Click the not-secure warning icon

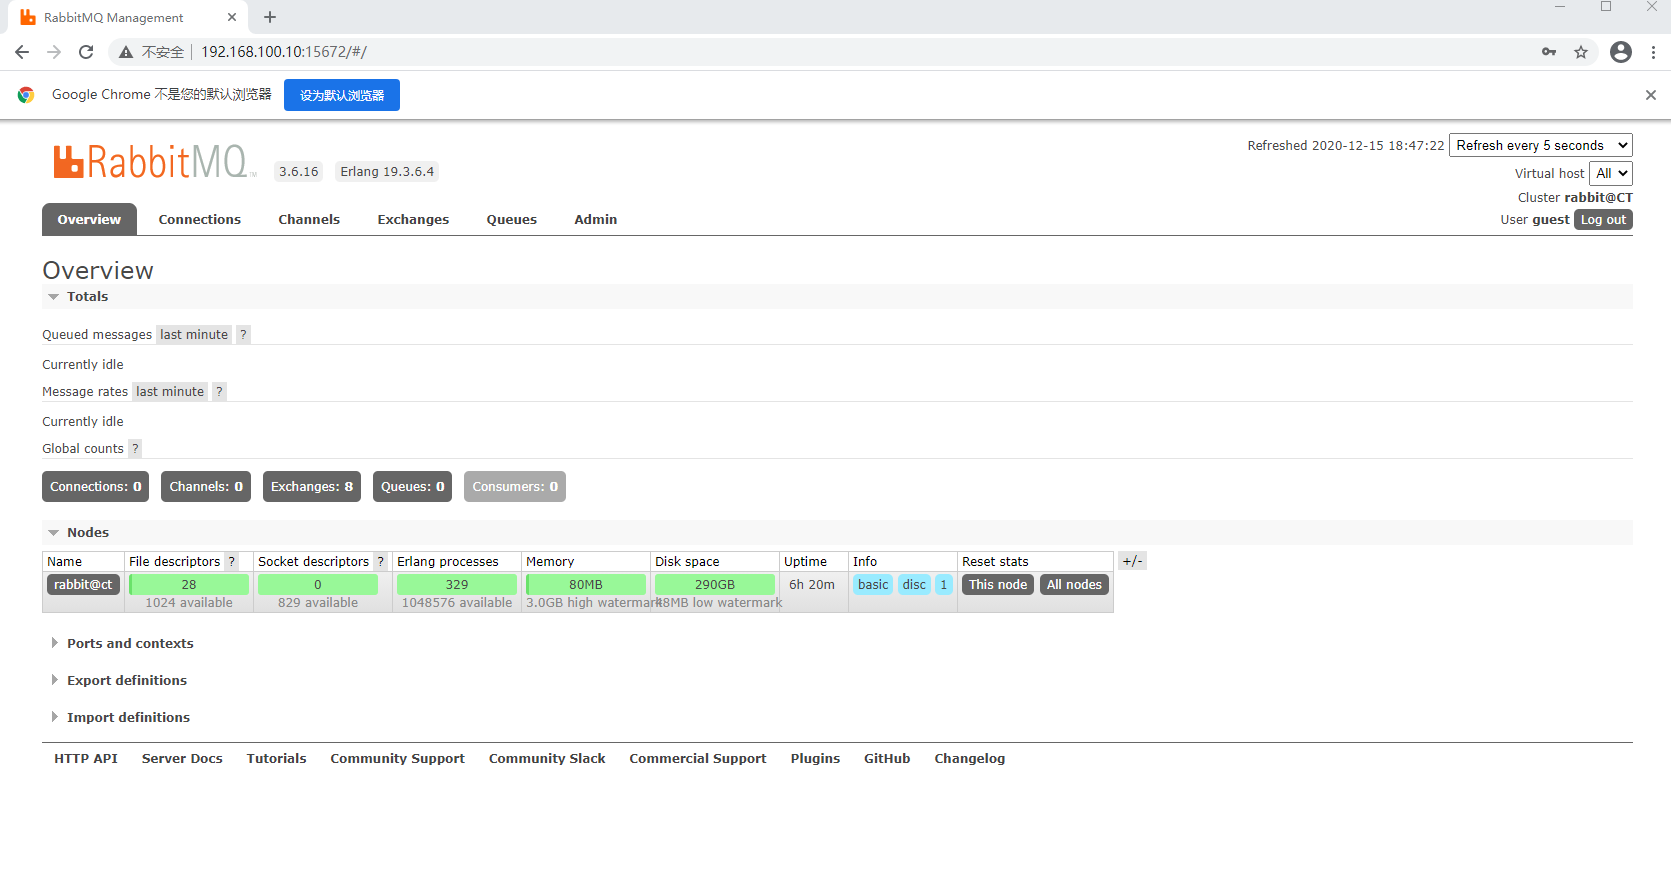point(126,52)
